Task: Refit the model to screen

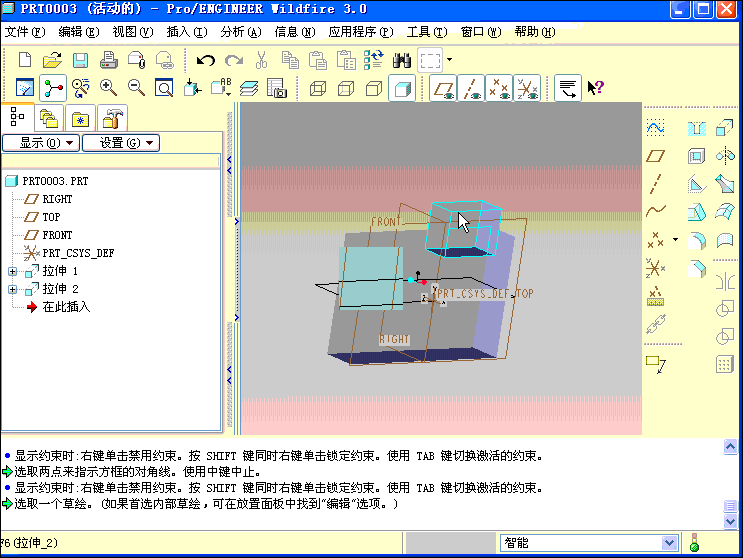Action: (x=164, y=88)
